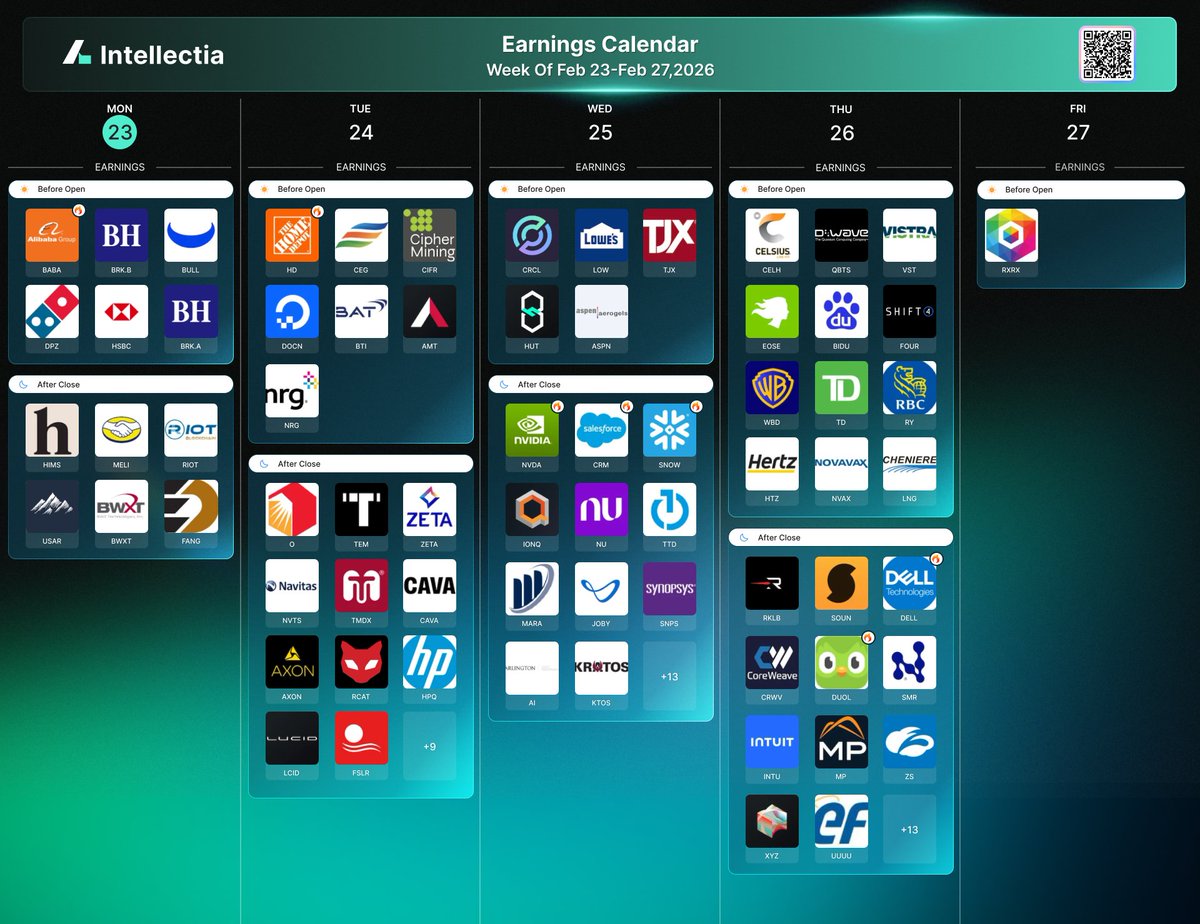The width and height of the screenshot is (1200, 924).
Task: Open the HP HPQ logo tile
Action: [x=430, y=662]
